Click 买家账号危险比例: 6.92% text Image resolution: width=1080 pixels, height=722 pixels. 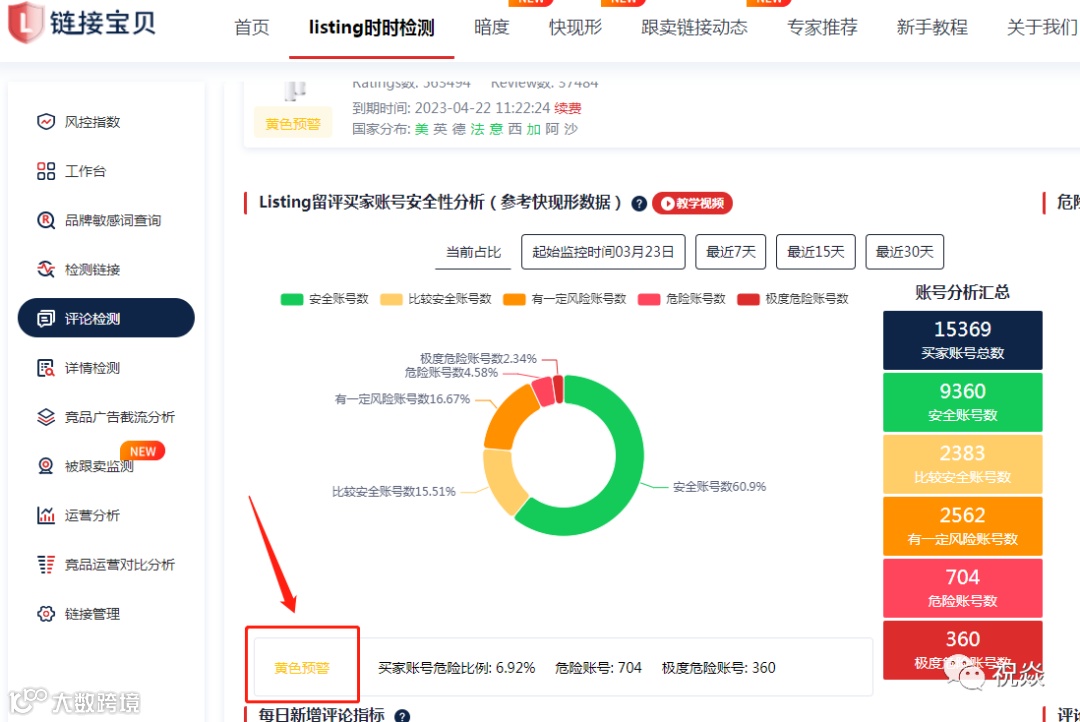[x=457, y=668]
